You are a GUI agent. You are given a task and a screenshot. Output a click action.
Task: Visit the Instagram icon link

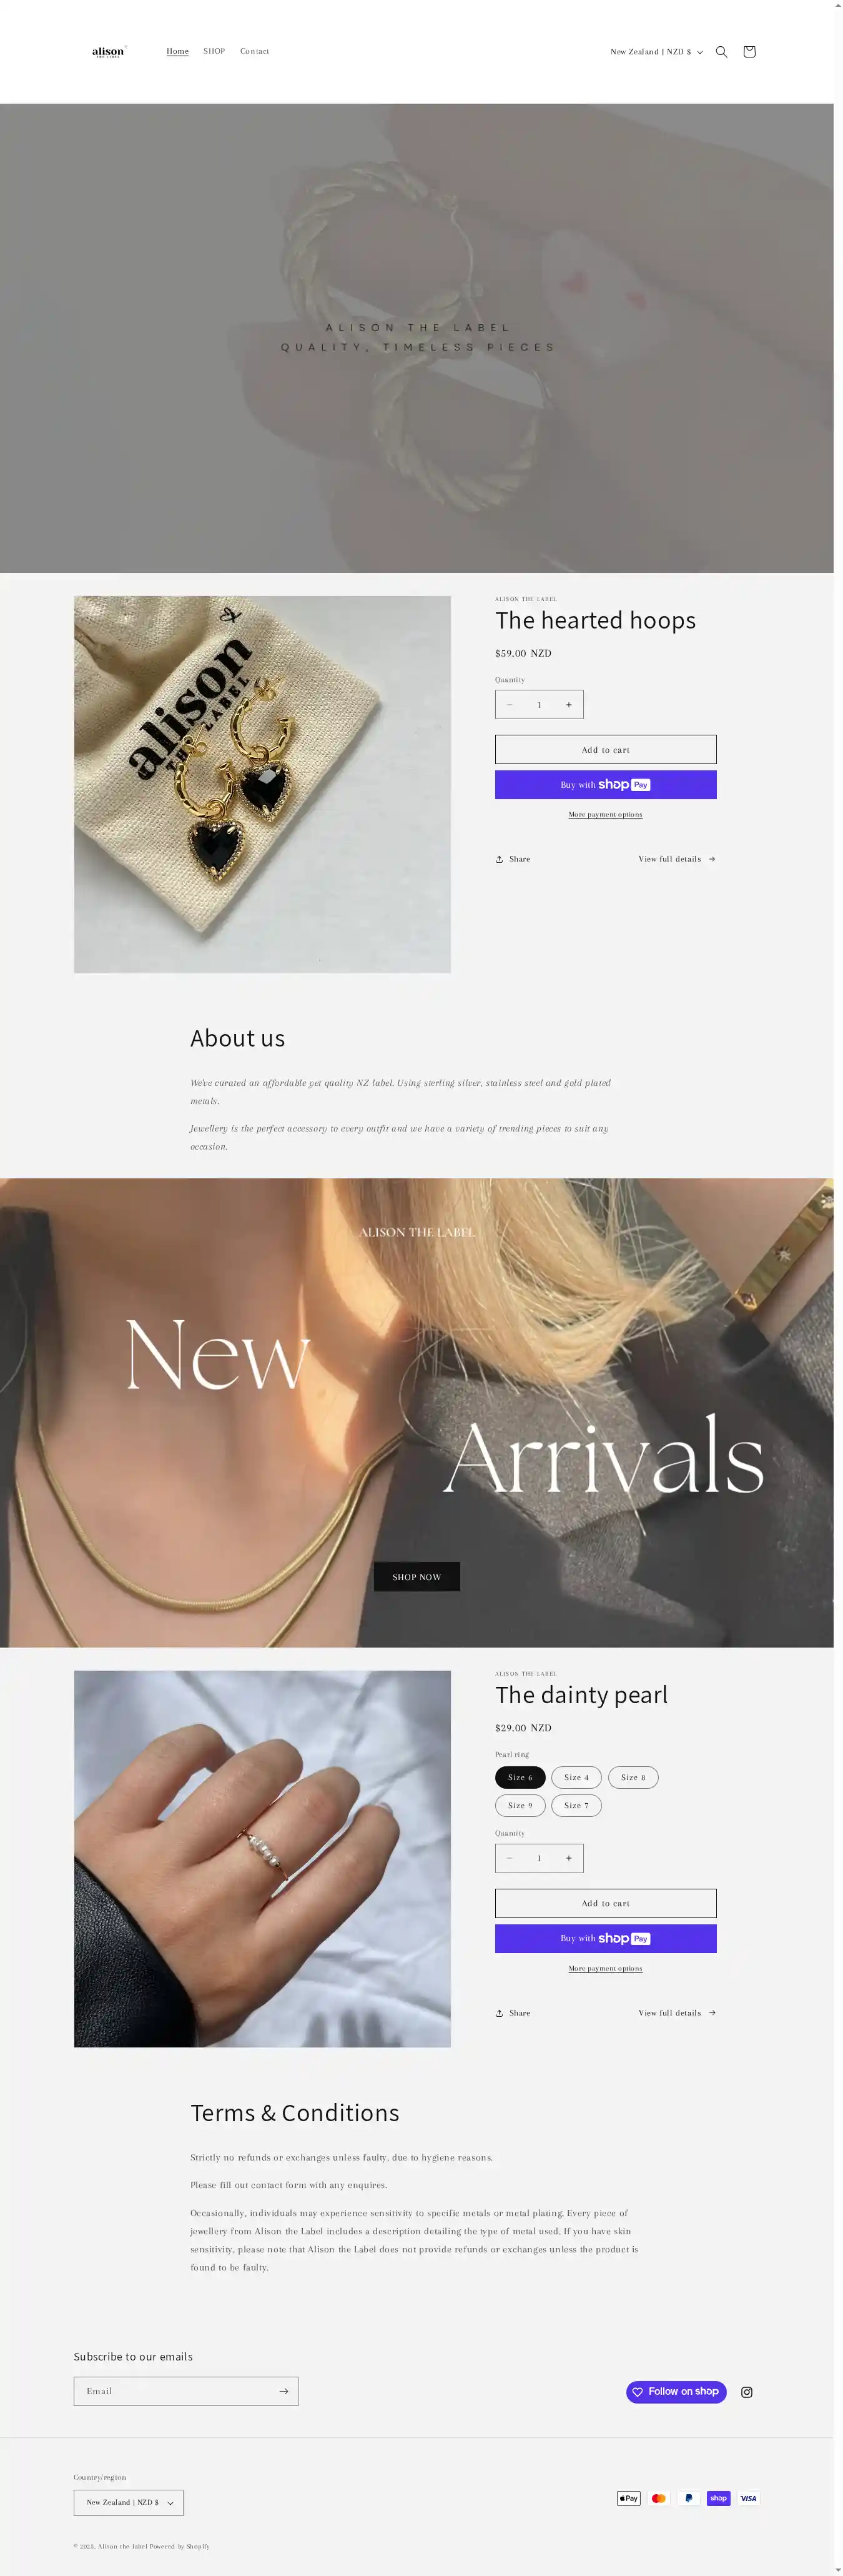point(746,2392)
